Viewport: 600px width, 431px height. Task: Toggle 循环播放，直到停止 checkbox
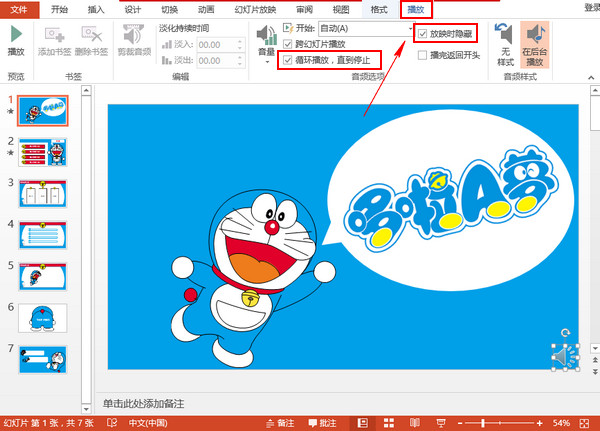point(288,60)
